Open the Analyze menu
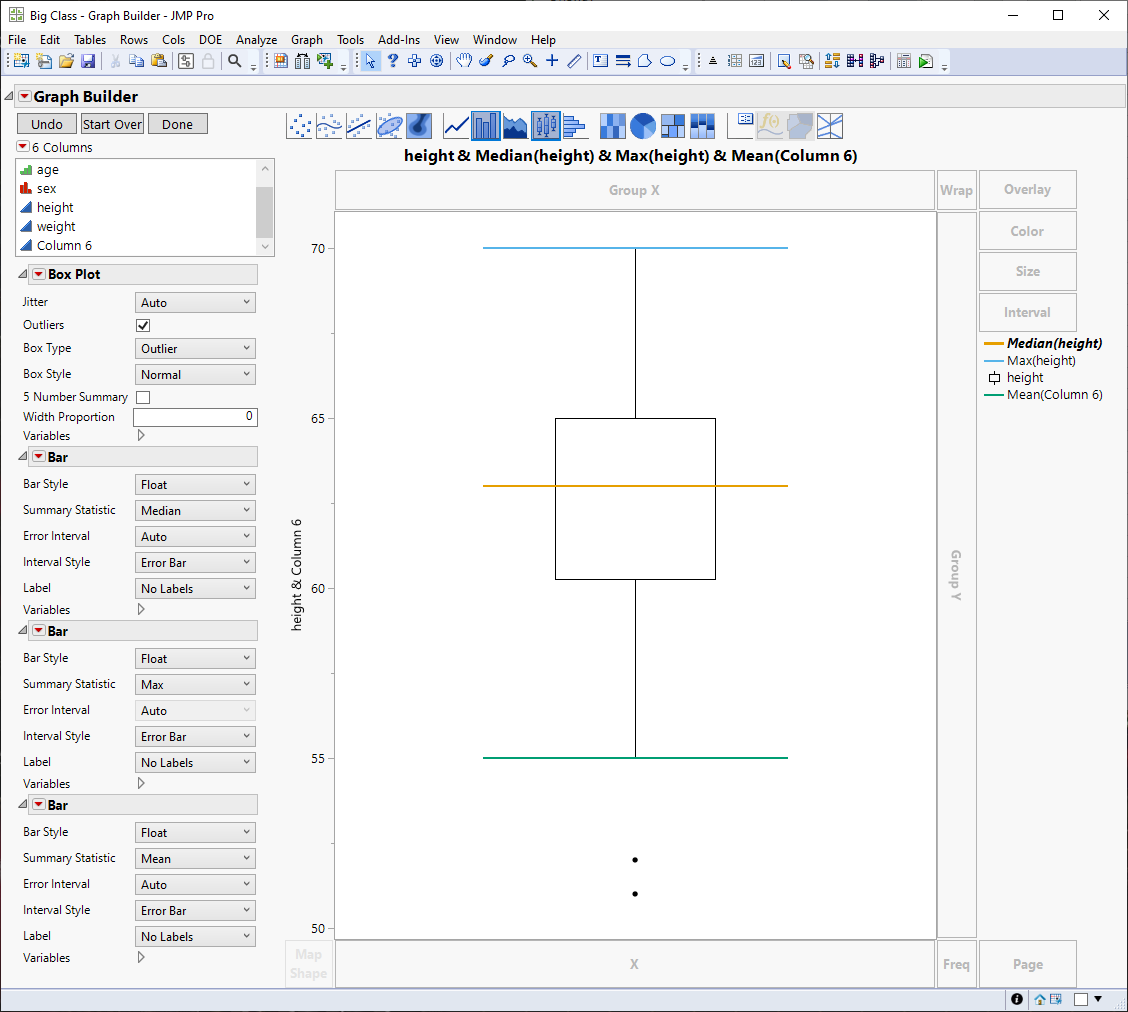The height and width of the screenshot is (1012, 1128). tap(256, 40)
